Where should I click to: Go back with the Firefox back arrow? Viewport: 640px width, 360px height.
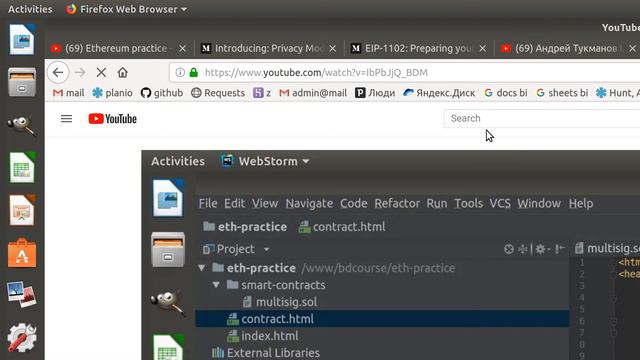click(x=58, y=73)
